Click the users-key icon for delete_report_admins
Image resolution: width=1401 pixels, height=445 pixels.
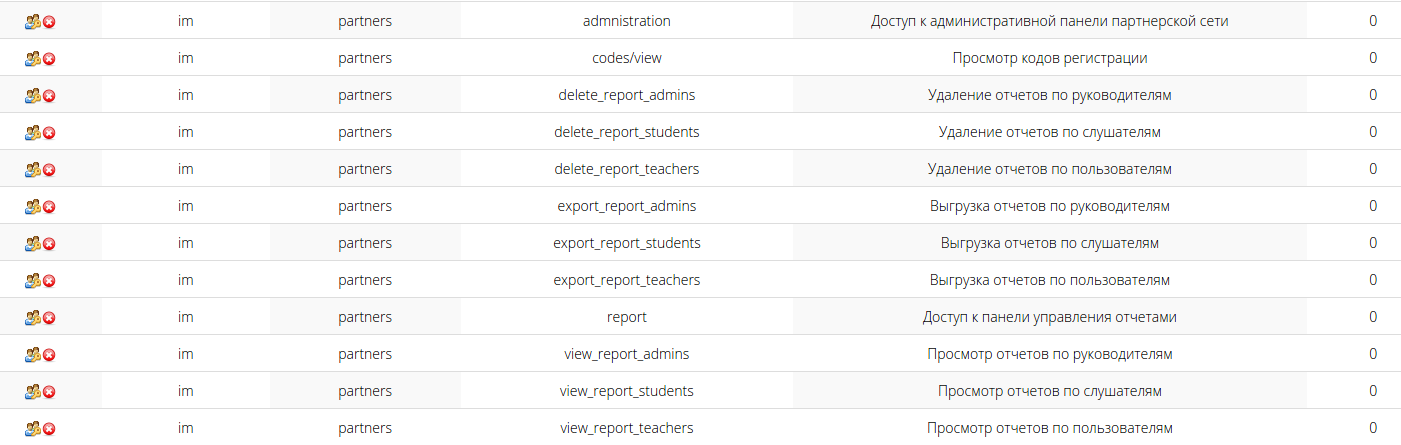pyautogui.click(x=32, y=95)
